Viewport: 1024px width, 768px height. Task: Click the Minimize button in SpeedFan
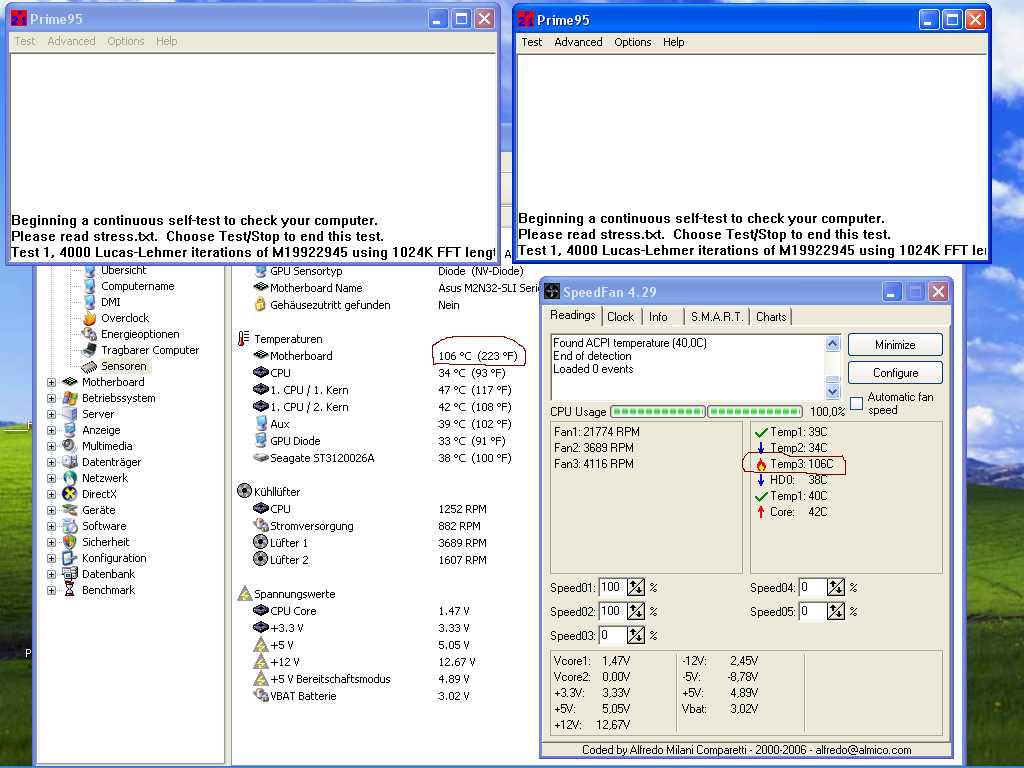[895, 345]
